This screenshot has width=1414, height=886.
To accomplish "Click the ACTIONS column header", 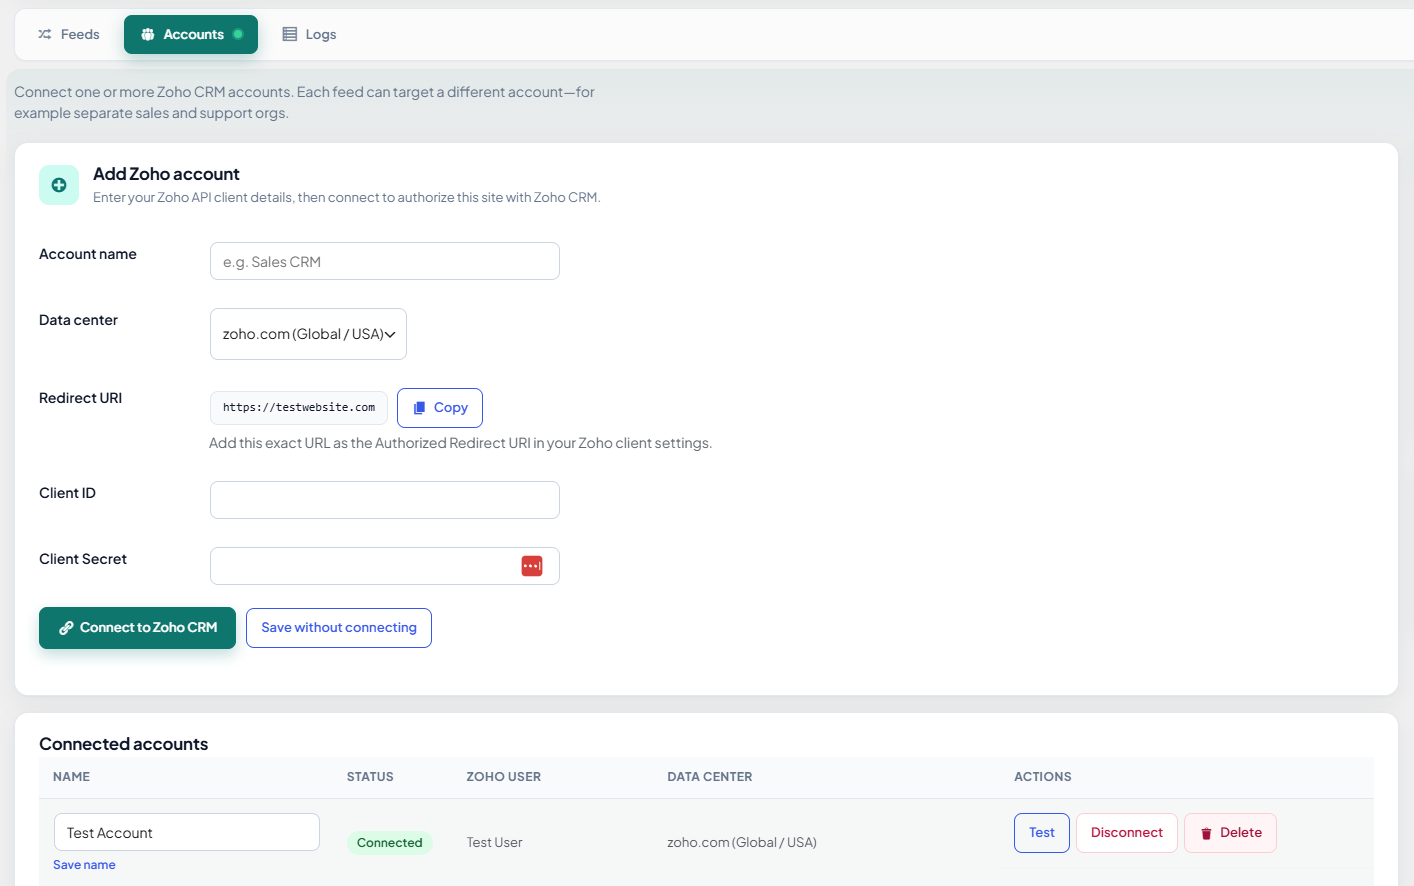I will tap(1043, 777).
